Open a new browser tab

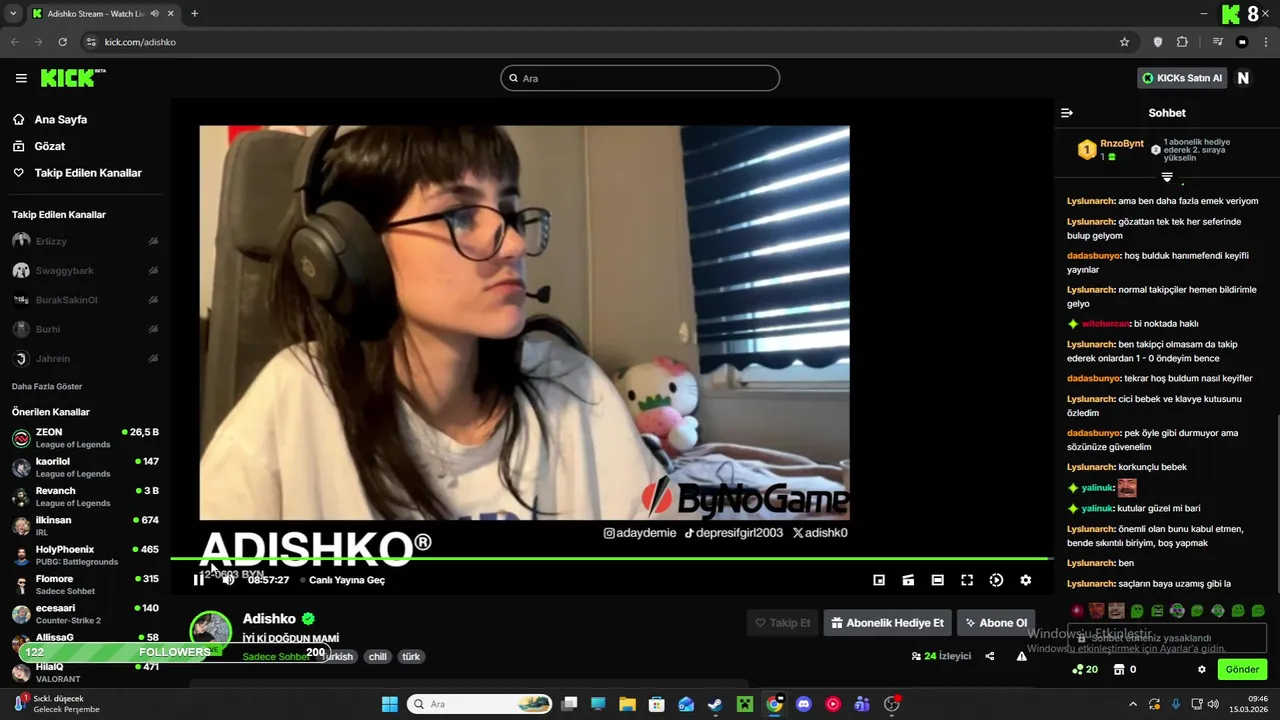194,13
